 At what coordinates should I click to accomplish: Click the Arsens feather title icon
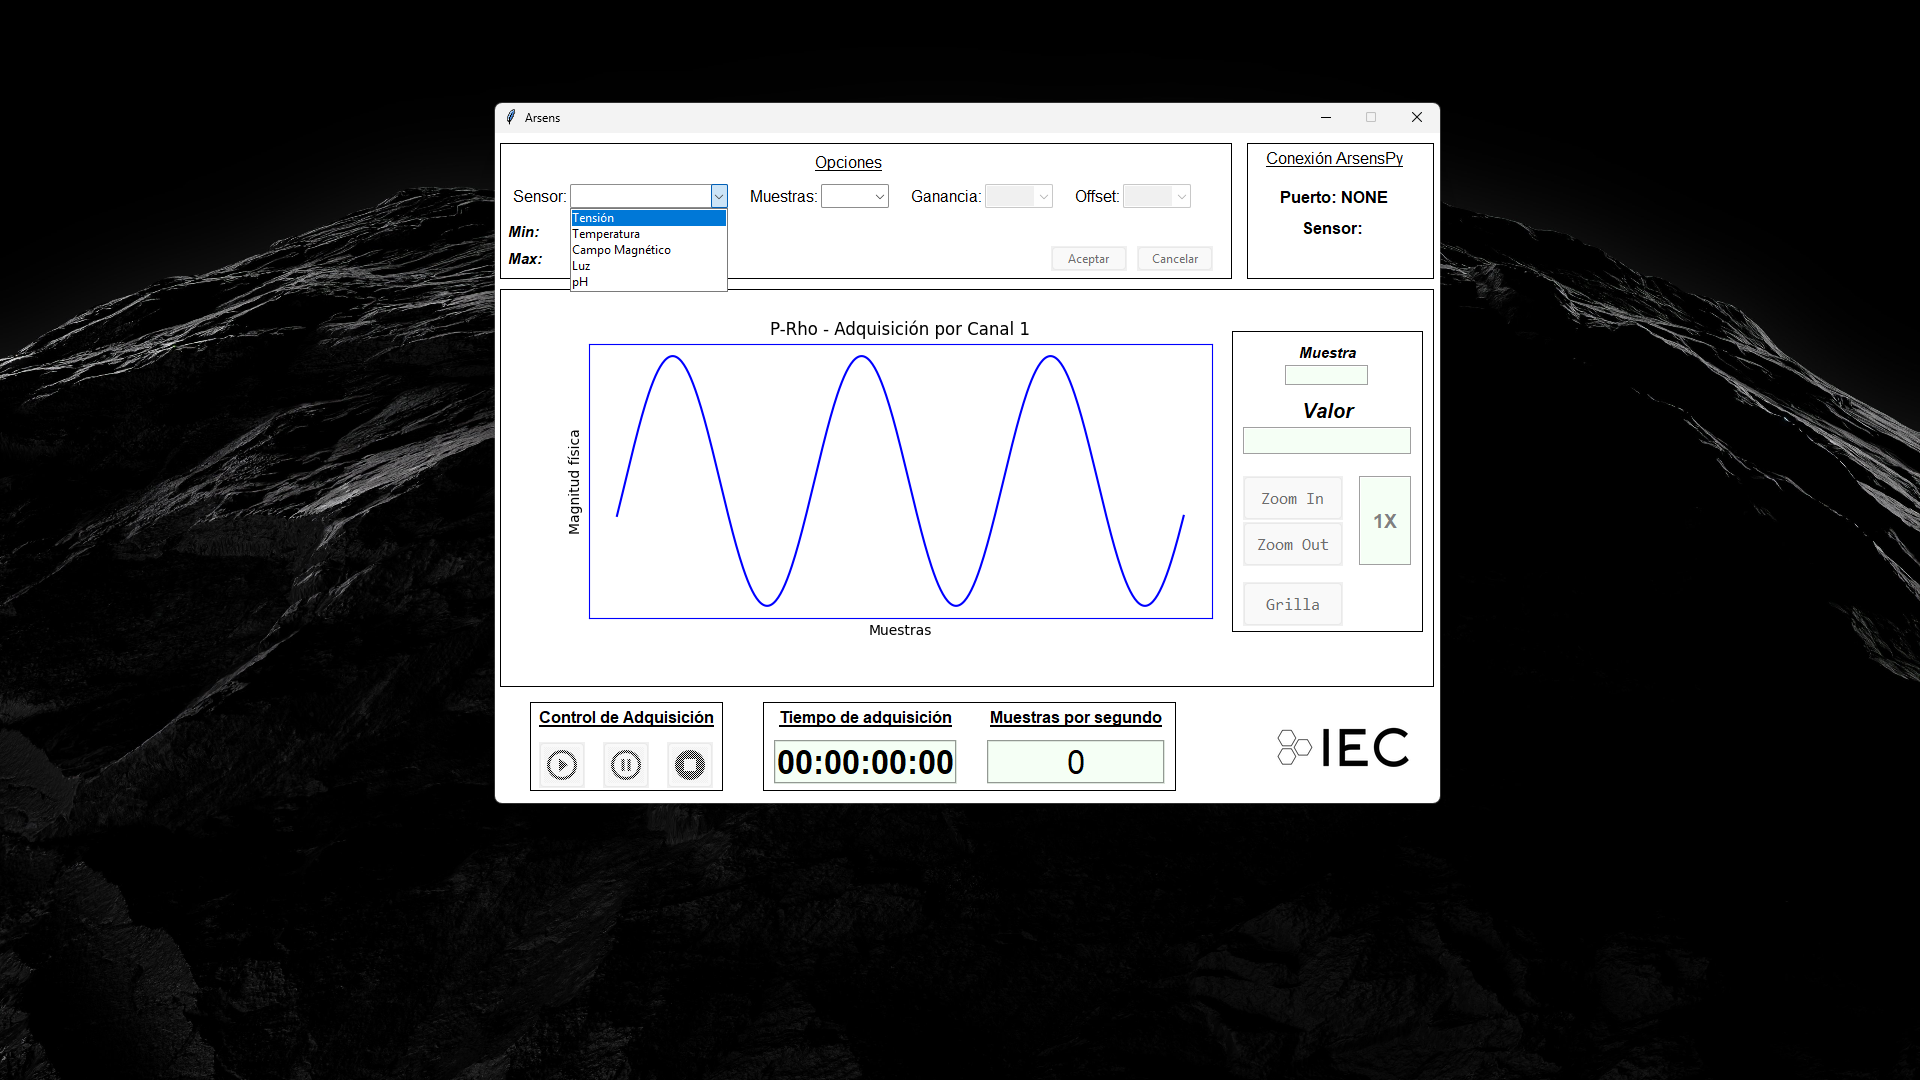coord(511,117)
